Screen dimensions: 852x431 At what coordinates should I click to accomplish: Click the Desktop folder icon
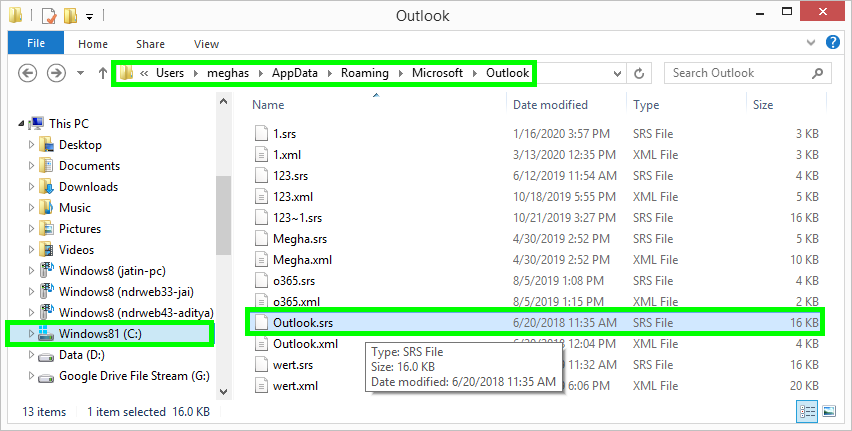(x=47, y=145)
